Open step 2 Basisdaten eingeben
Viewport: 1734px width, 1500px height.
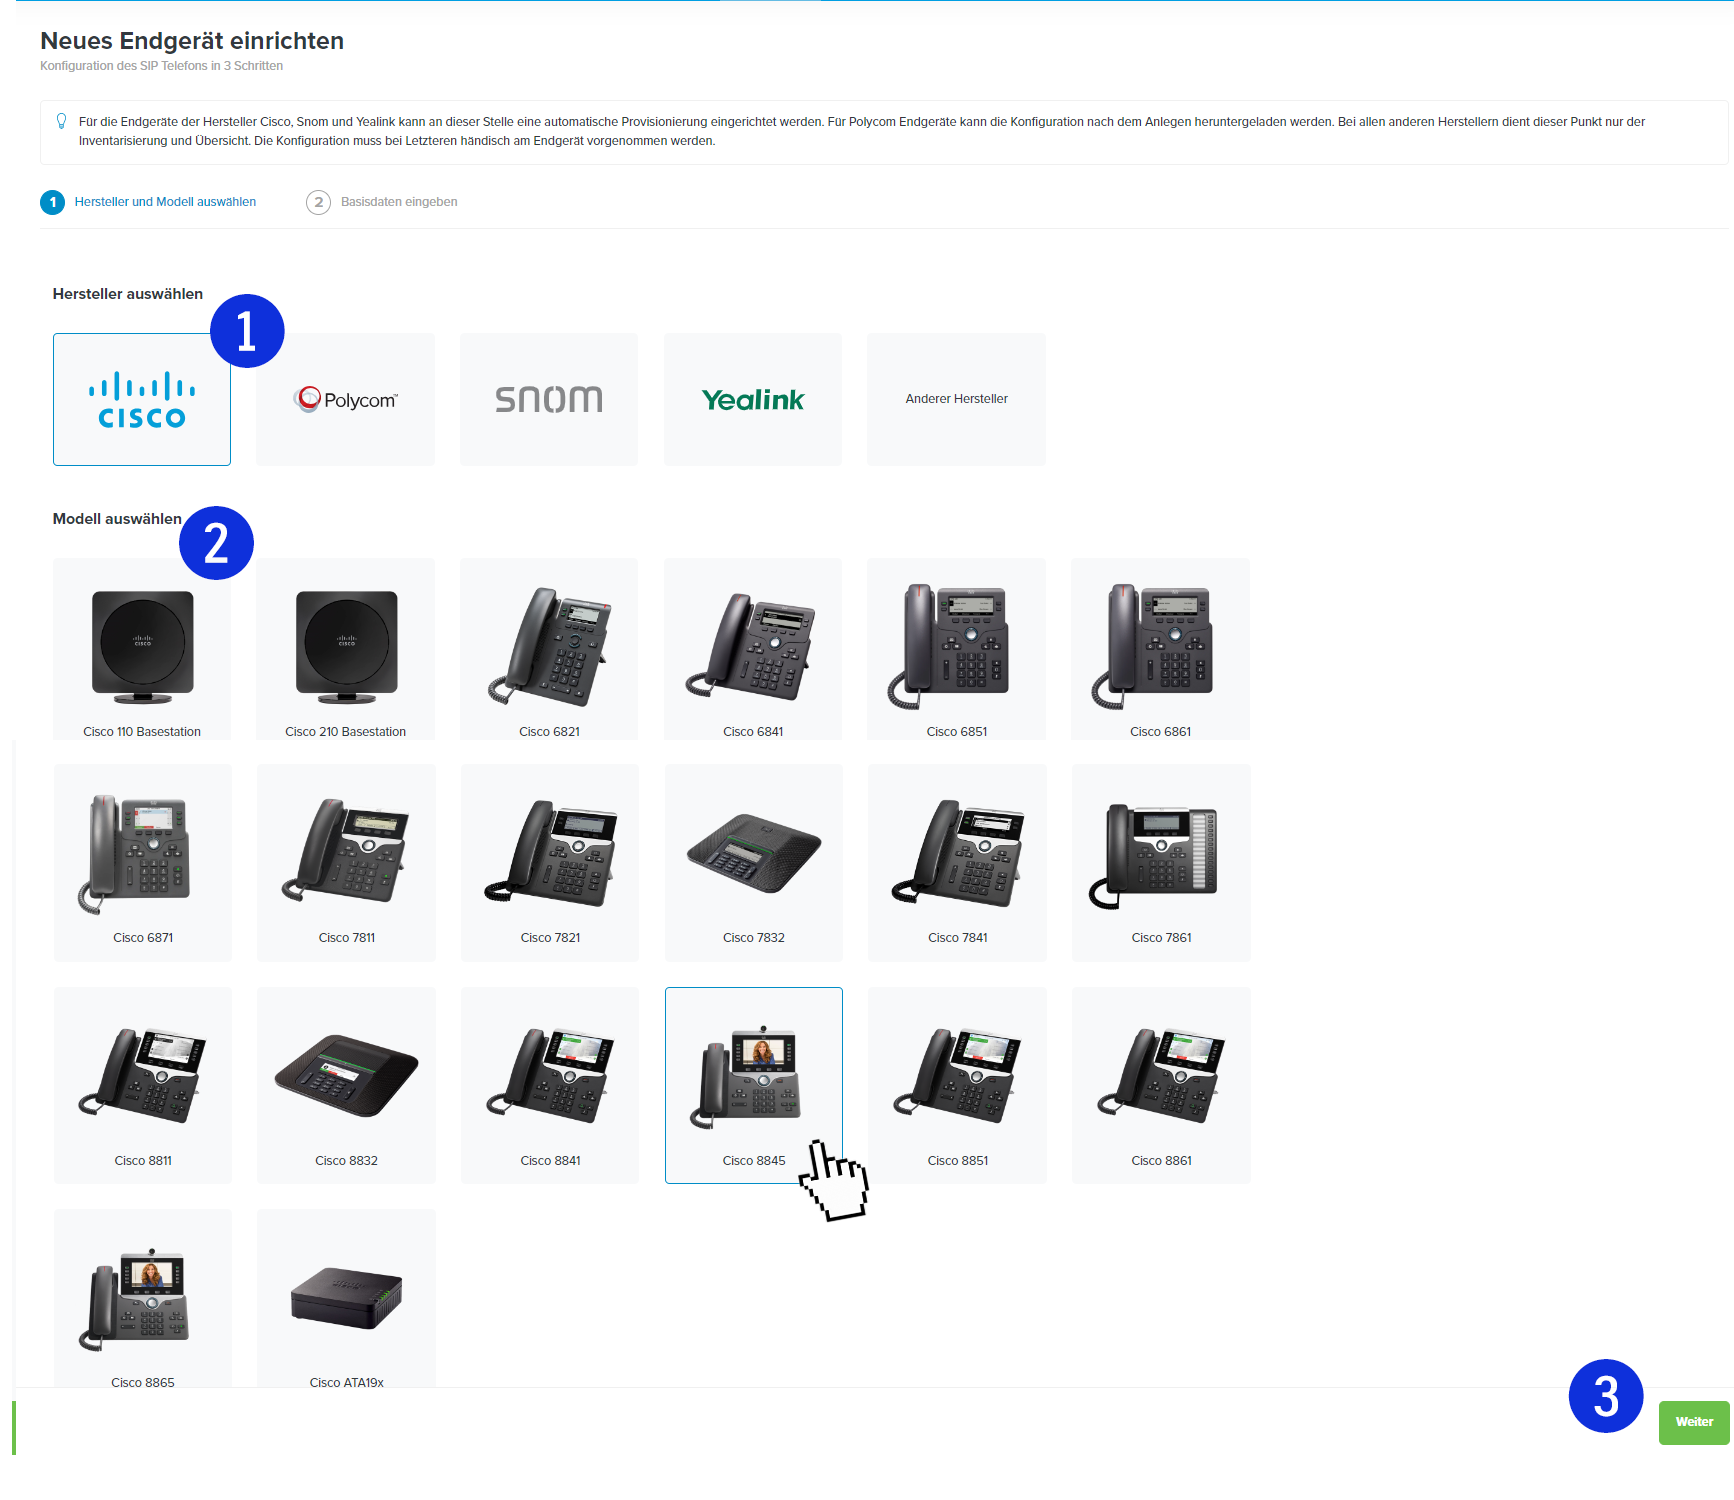click(382, 202)
